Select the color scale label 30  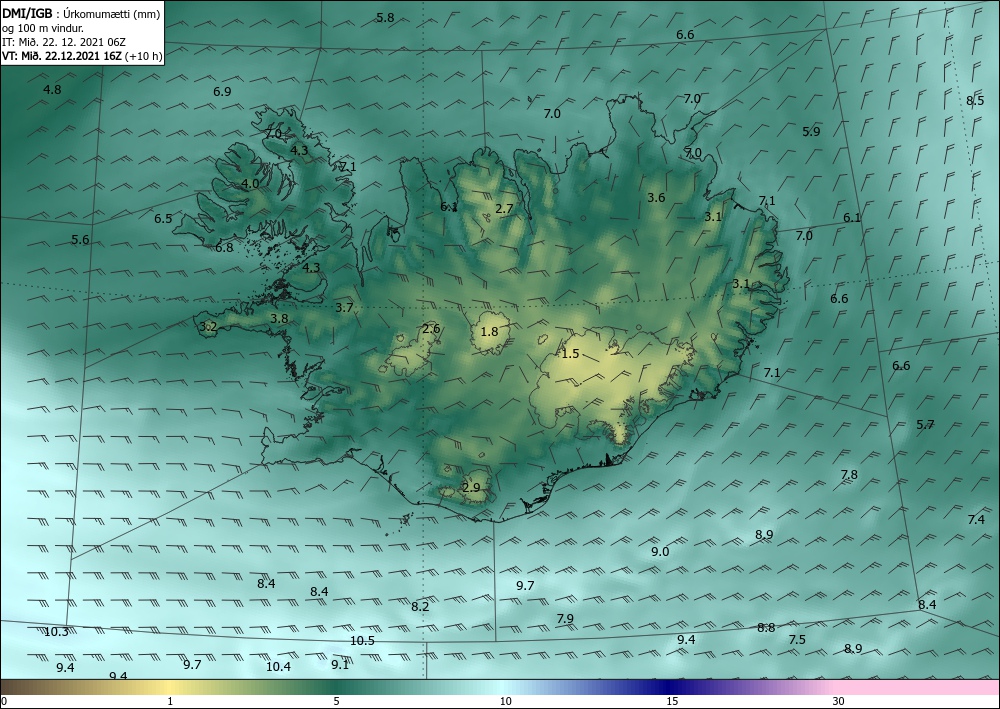click(x=839, y=702)
